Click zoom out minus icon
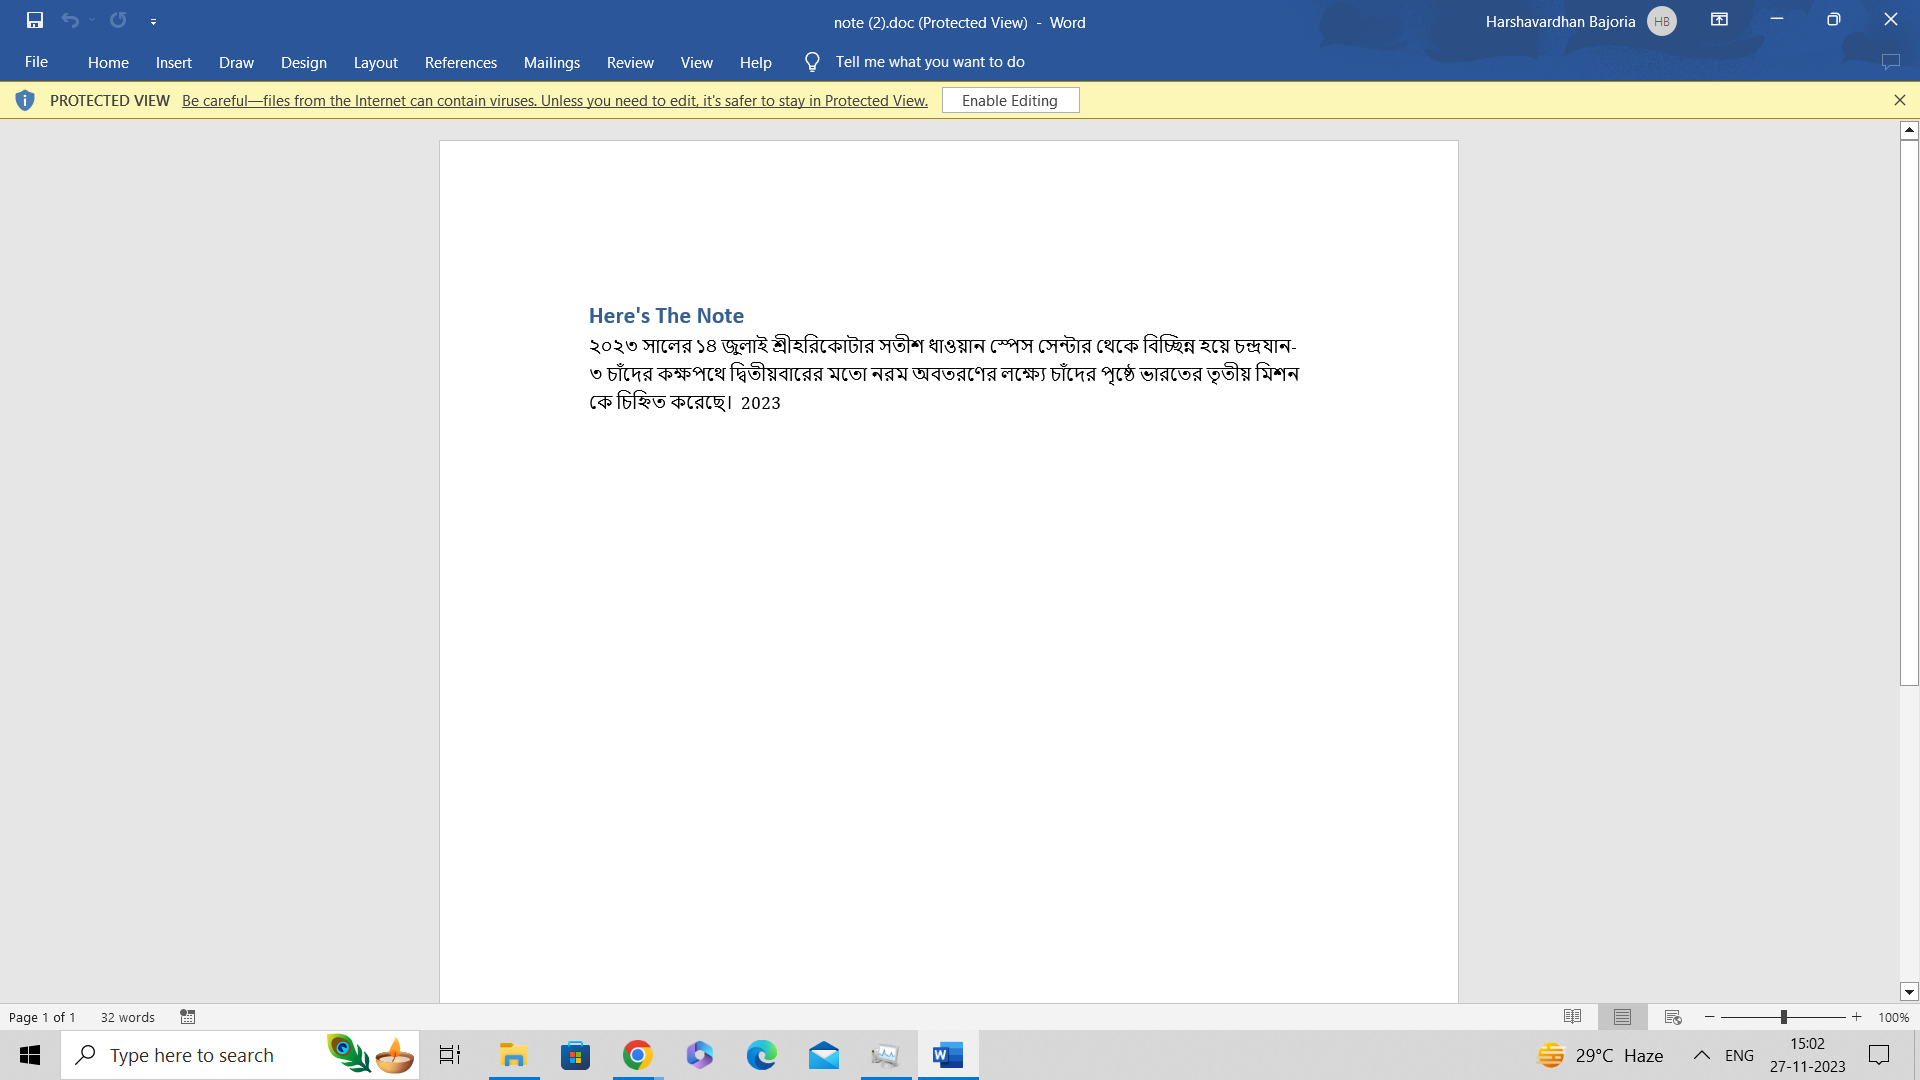Screen dimensions: 1920x1080 pos(1710,1017)
